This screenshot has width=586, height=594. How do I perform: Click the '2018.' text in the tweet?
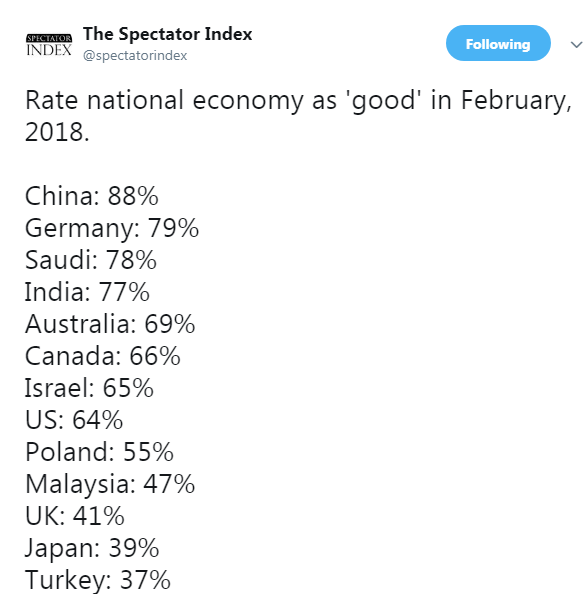pos(57,132)
